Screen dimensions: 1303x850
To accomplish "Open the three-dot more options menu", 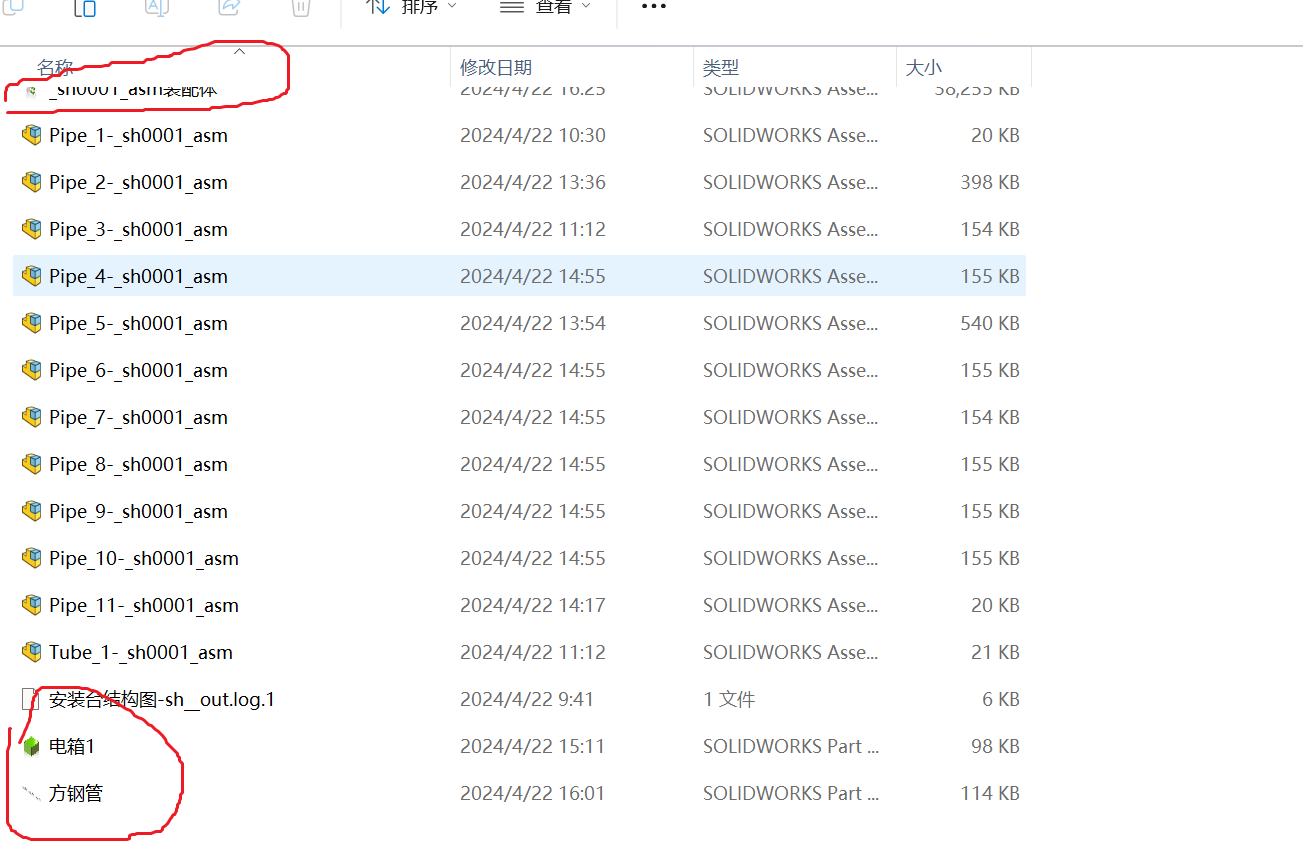I will click(653, 7).
